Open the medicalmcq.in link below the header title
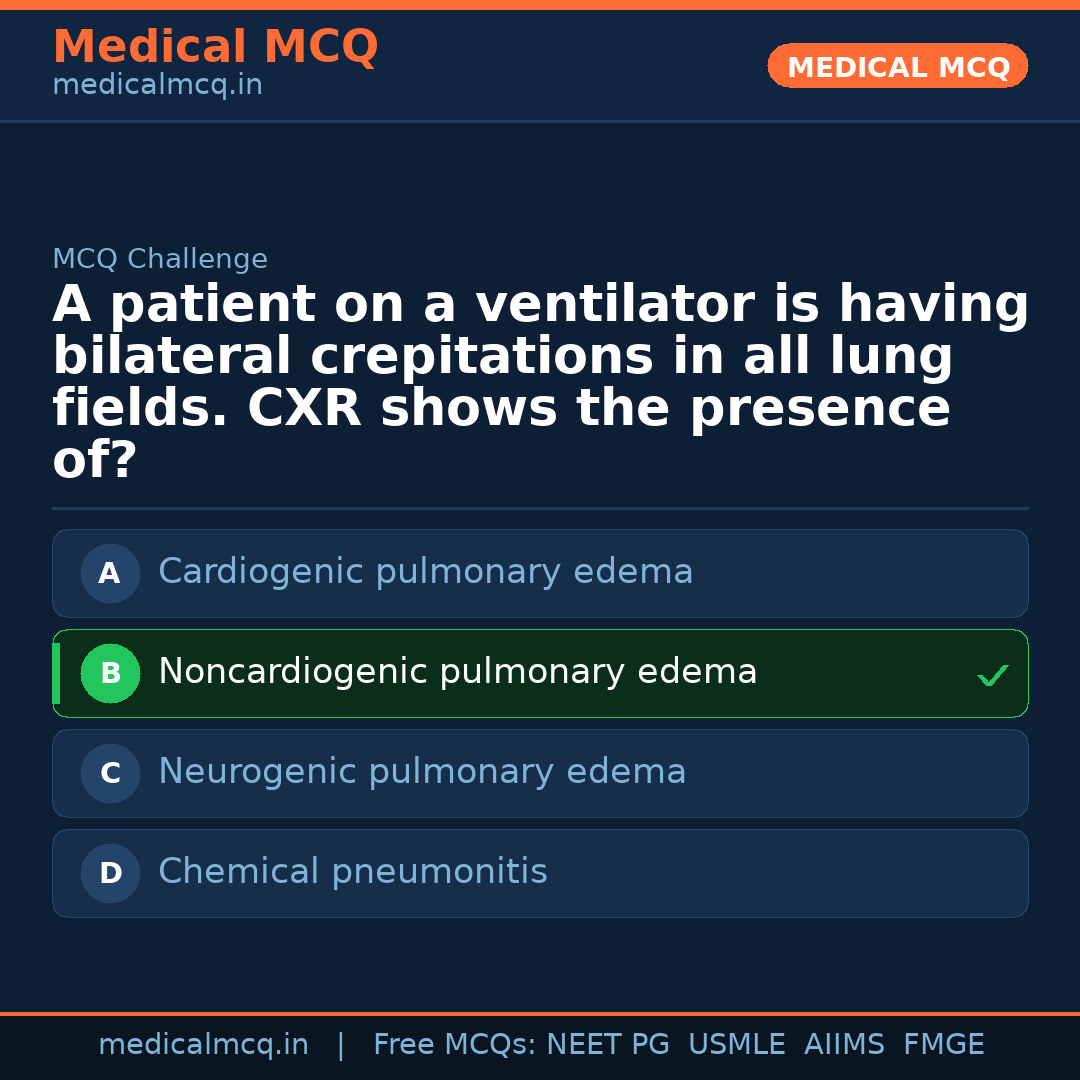The height and width of the screenshot is (1080, 1080). [157, 86]
